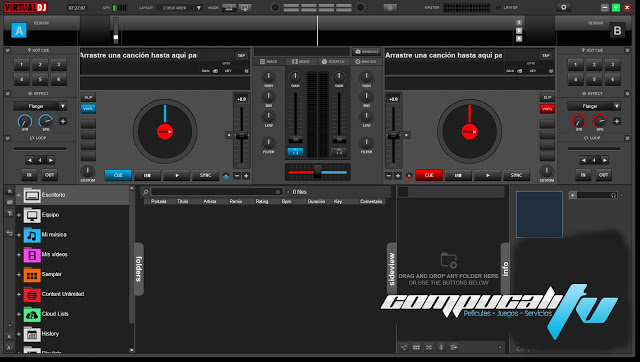The width and height of the screenshot is (640, 362).
Task: Select the Equipo computer icon
Action: tap(32, 215)
